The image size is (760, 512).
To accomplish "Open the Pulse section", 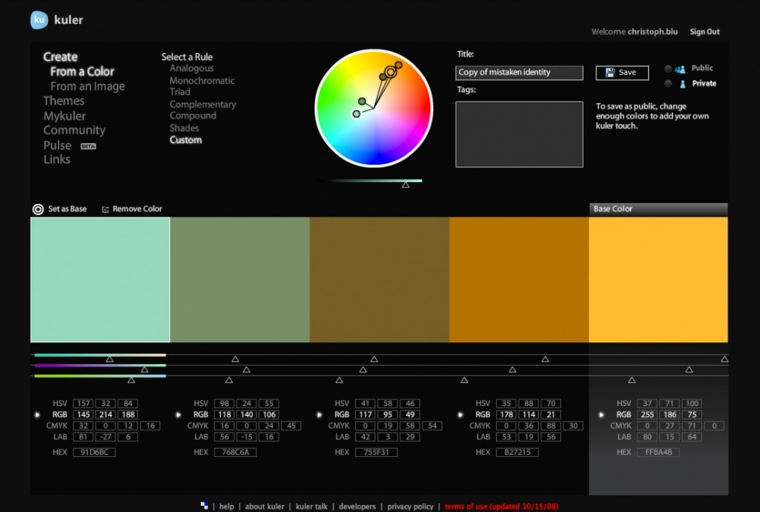I will [57, 145].
